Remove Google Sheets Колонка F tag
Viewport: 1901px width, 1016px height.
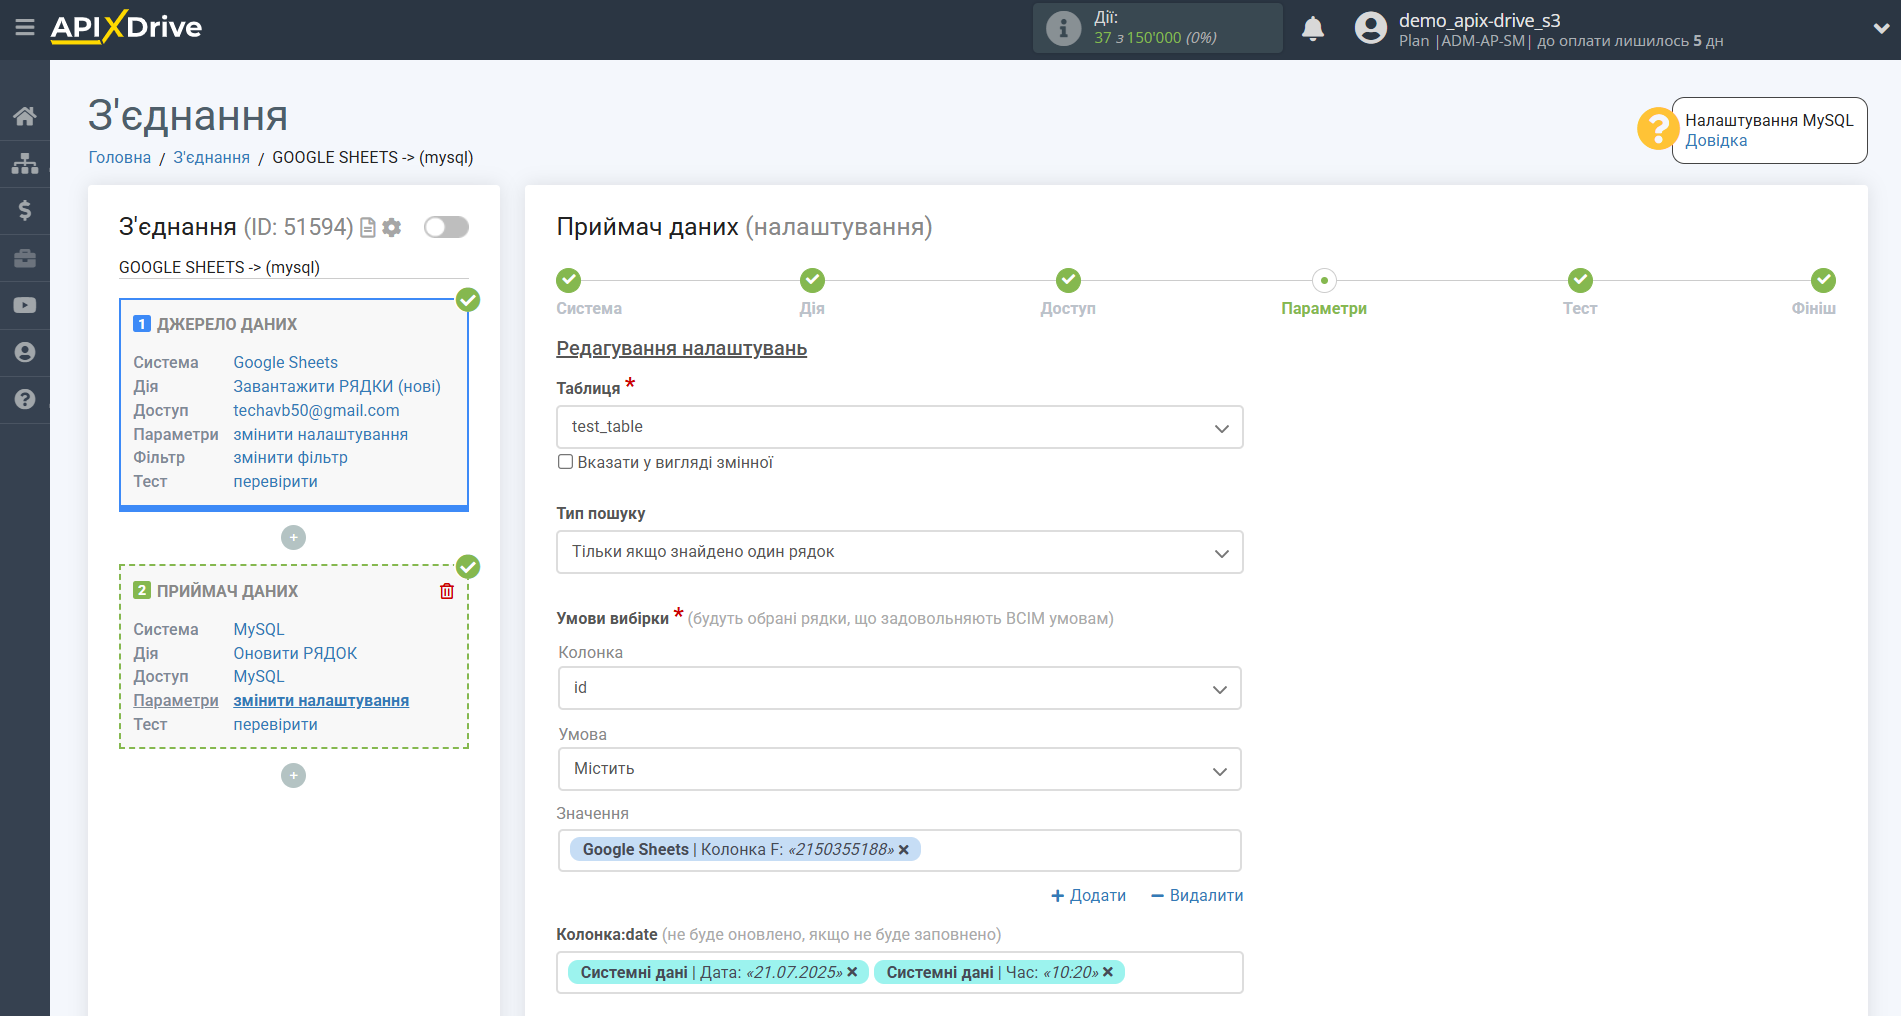904,850
